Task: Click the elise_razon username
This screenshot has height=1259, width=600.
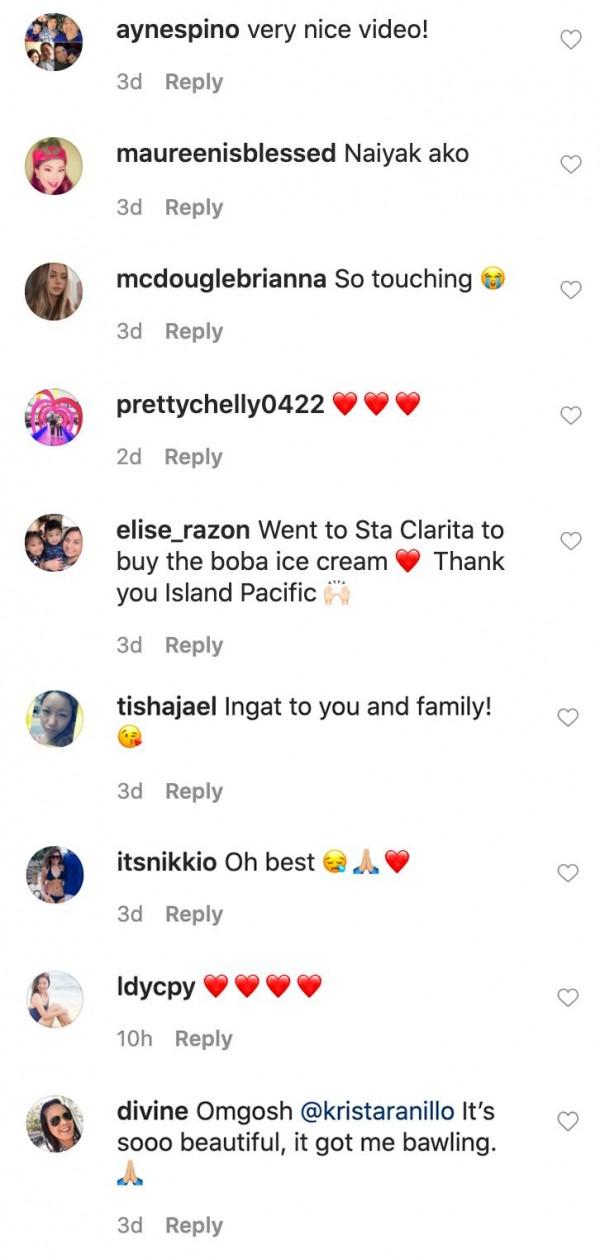Action: click(183, 530)
